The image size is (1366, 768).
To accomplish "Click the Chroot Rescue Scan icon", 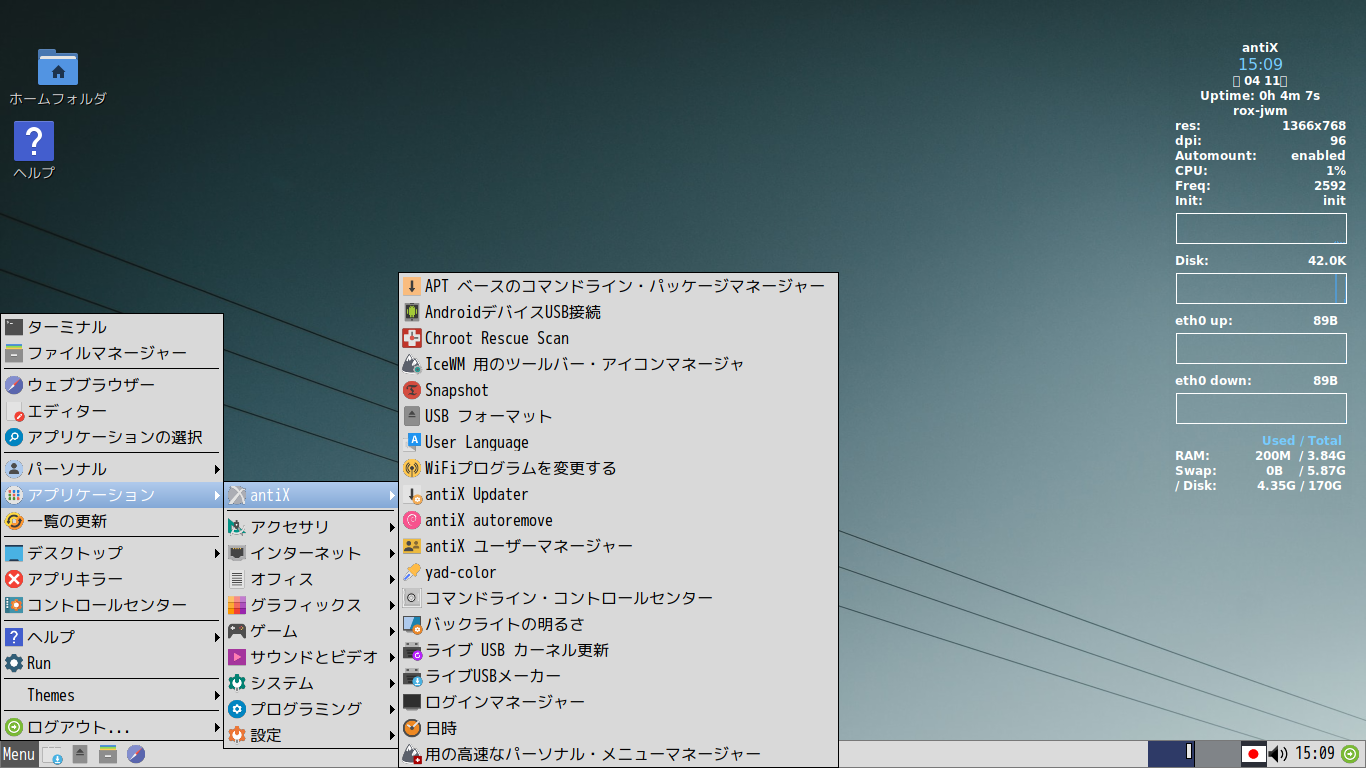I will pos(412,338).
